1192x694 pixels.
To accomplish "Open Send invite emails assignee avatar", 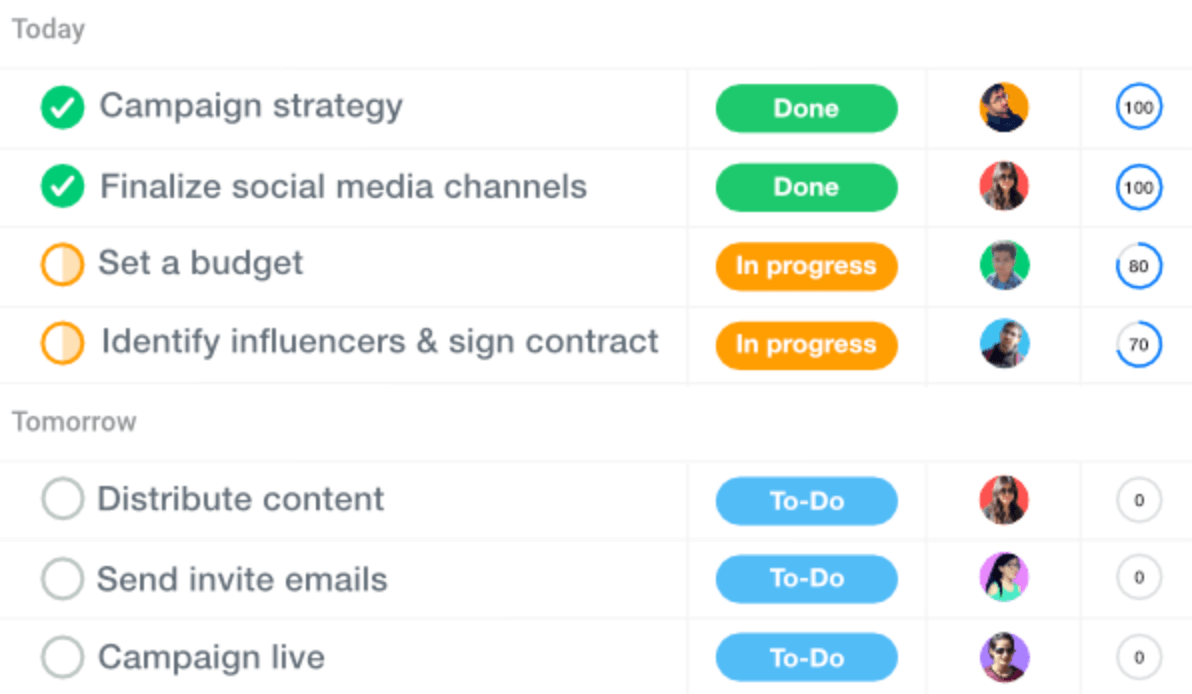I will pyautogui.click(x=1003, y=577).
